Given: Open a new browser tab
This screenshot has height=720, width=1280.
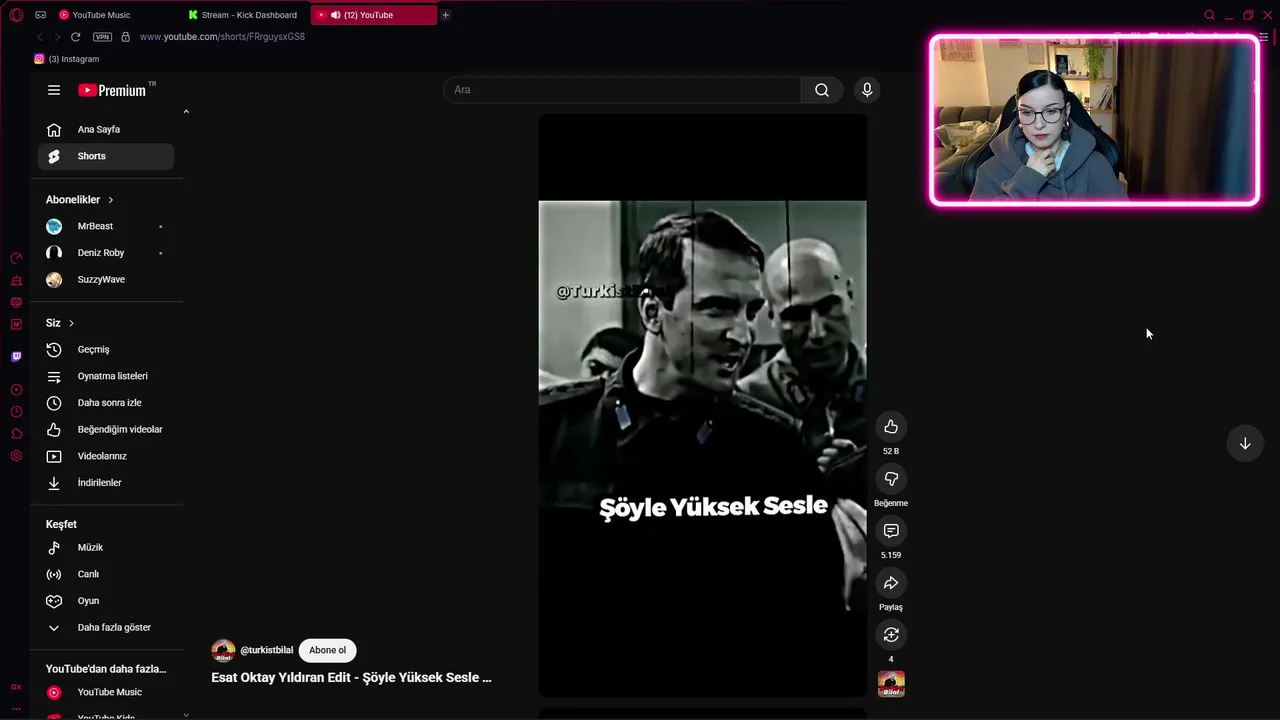Looking at the screenshot, I should click(x=445, y=15).
